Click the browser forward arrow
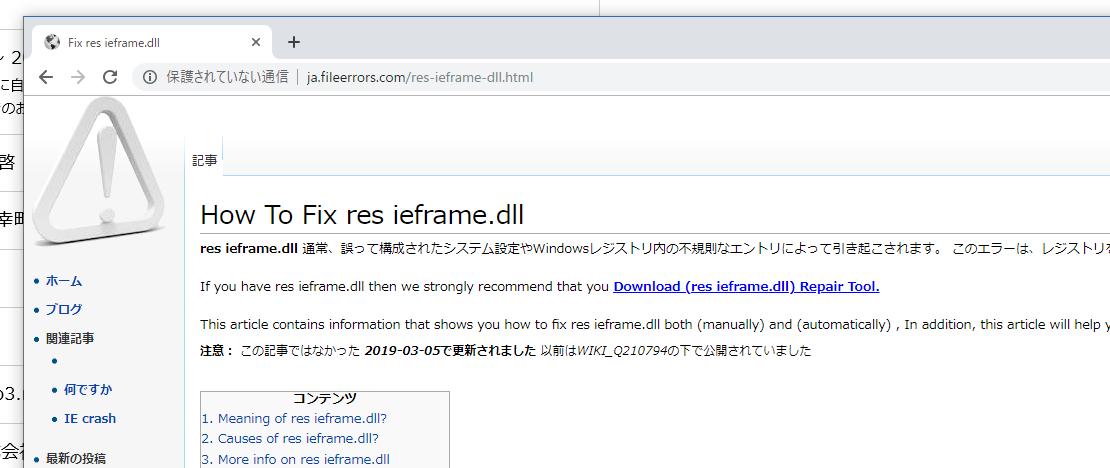1110x468 pixels. point(78,77)
